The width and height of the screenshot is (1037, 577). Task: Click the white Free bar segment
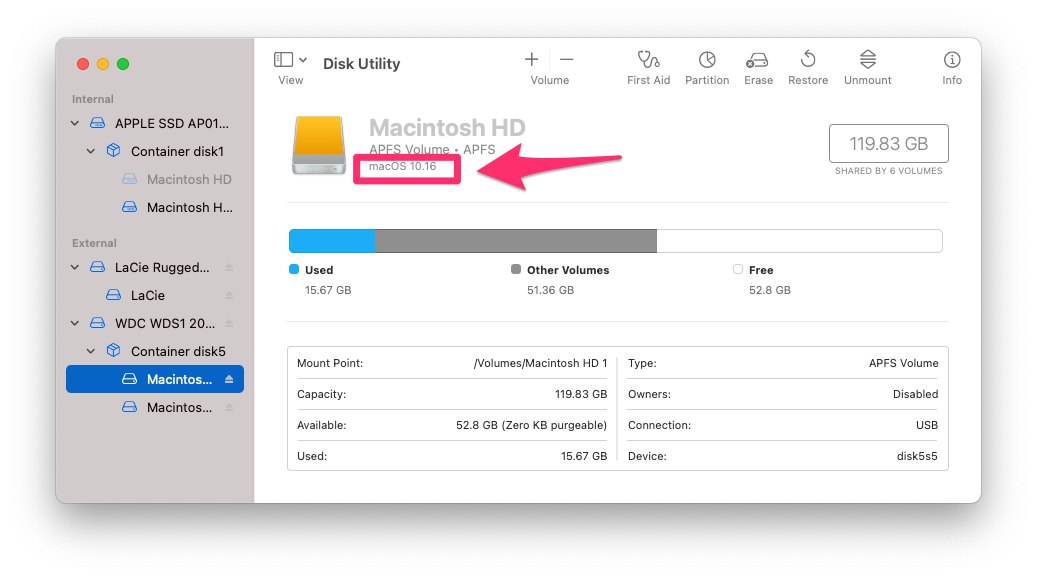click(x=800, y=241)
